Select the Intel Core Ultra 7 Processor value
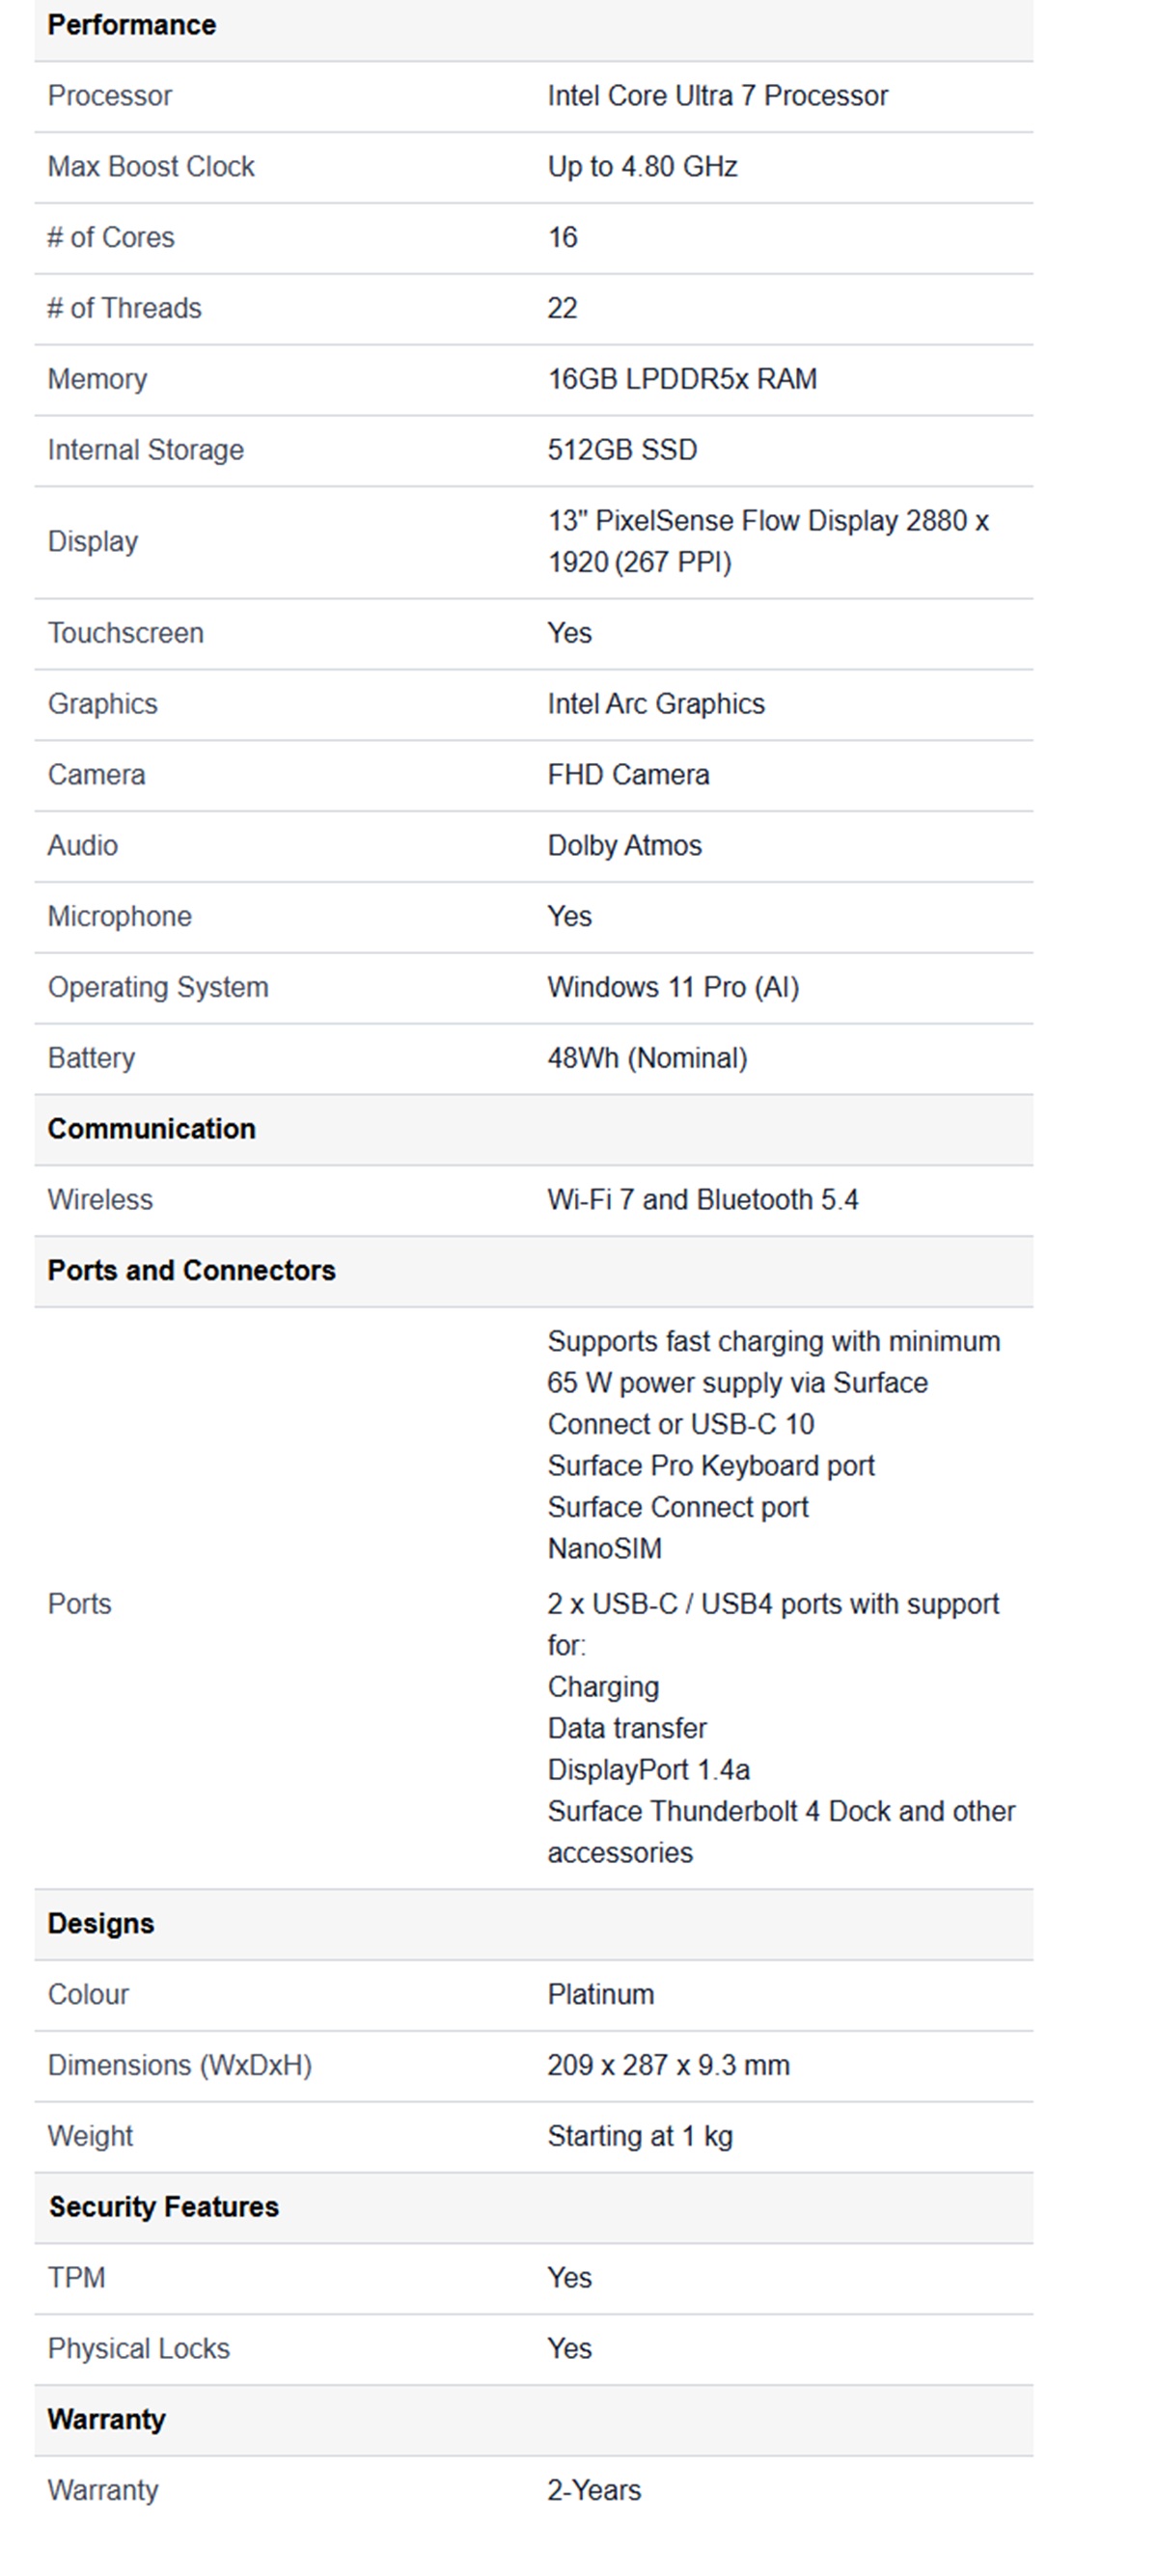The image size is (1158, 2576). click(717, 96)
